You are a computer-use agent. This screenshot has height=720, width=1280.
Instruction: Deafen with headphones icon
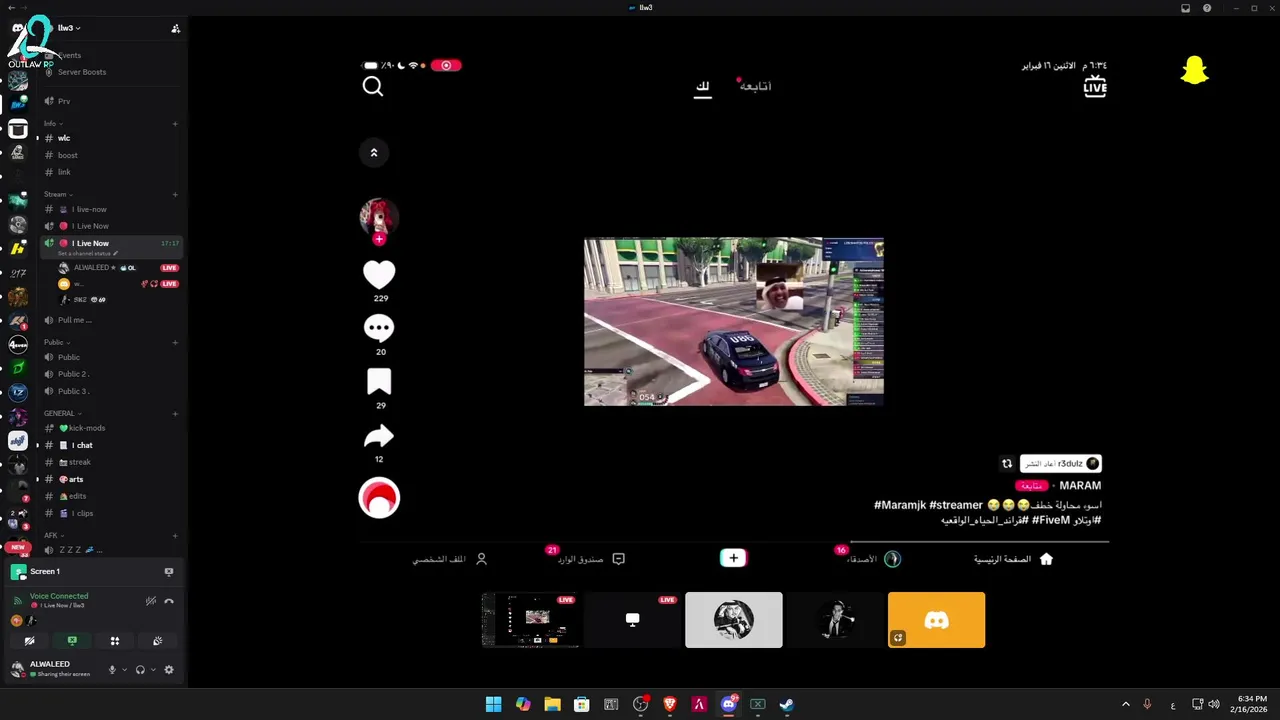coord(140,670)
